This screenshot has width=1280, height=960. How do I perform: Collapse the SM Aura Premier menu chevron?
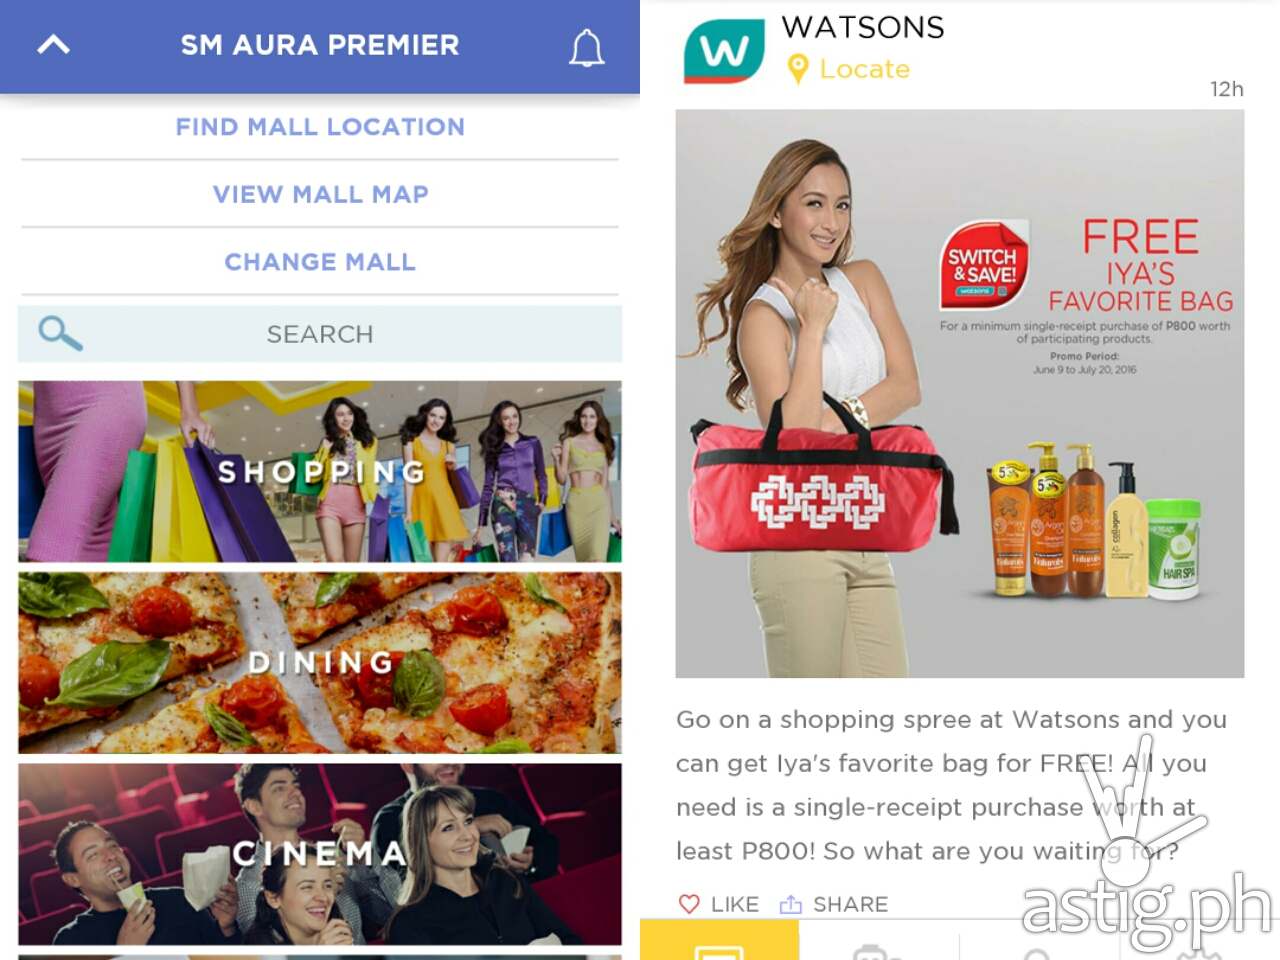coord(54,45)
